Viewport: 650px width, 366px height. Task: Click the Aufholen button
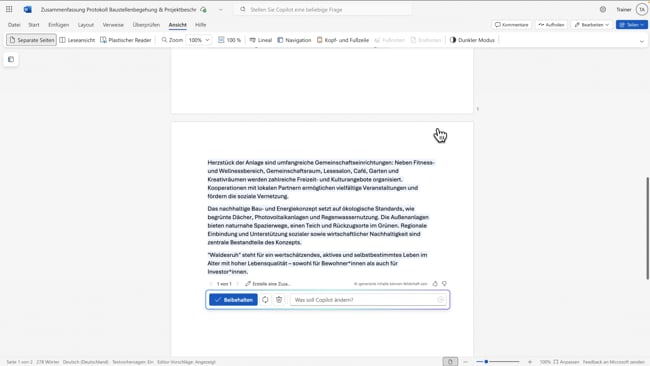click(551, 25)
